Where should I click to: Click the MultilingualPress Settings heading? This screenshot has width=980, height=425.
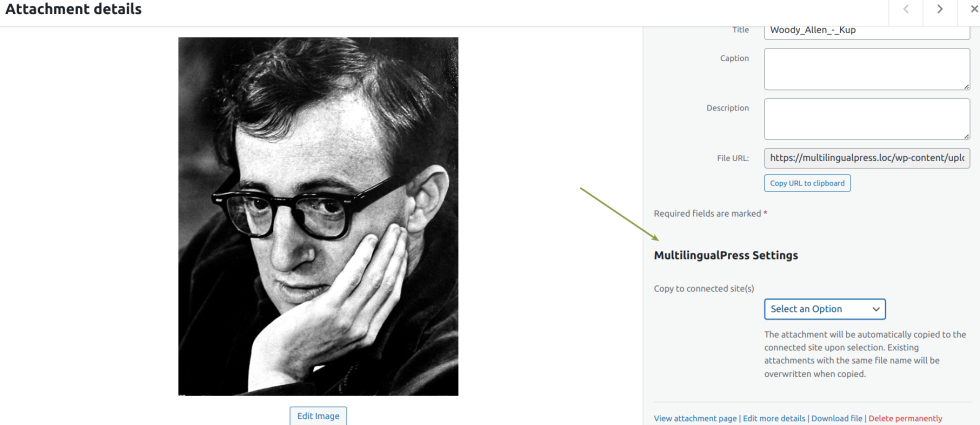726,255
